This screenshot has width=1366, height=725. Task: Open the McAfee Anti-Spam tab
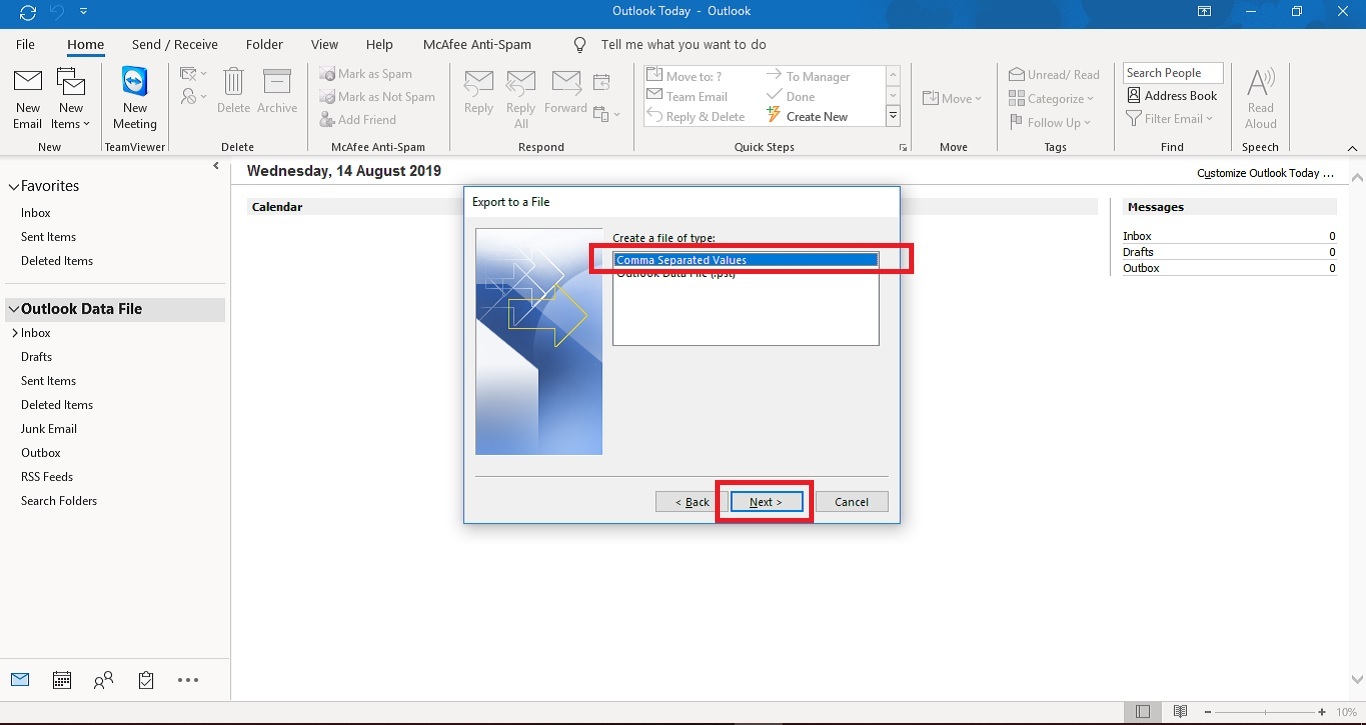[x=477, y=45]
